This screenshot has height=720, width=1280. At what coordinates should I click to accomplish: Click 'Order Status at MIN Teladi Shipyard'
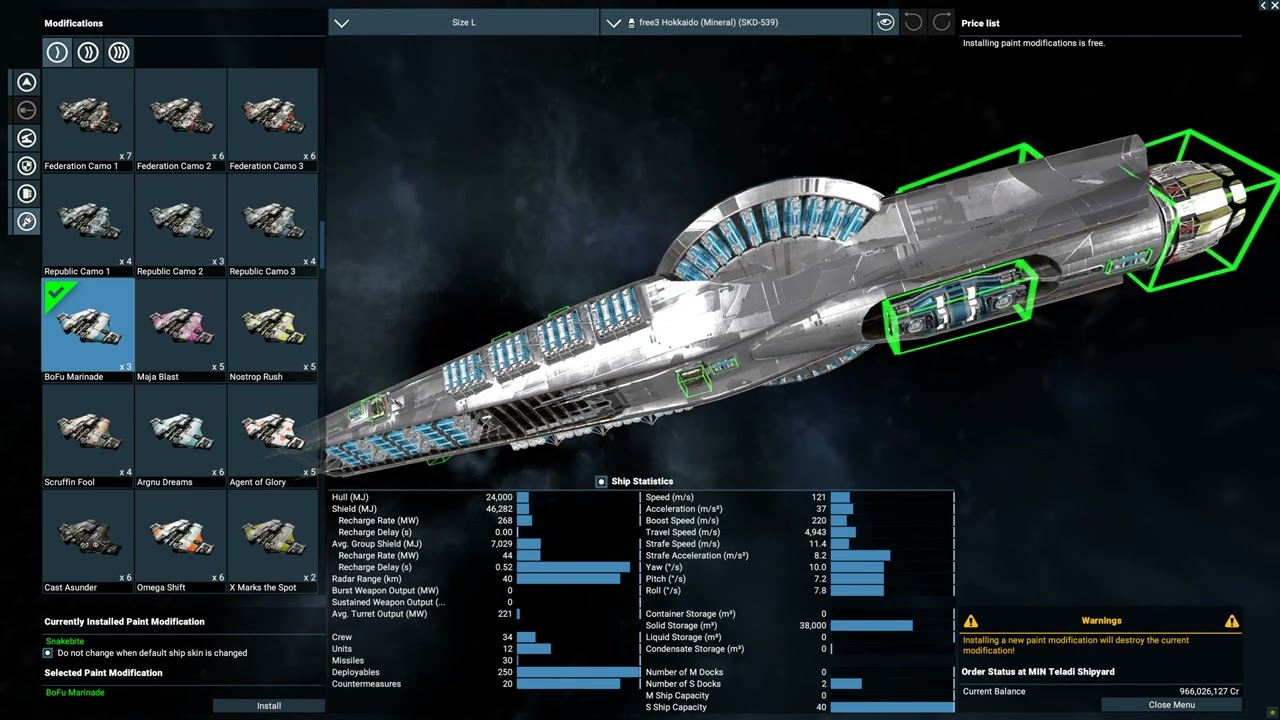tap(1038, 672)
